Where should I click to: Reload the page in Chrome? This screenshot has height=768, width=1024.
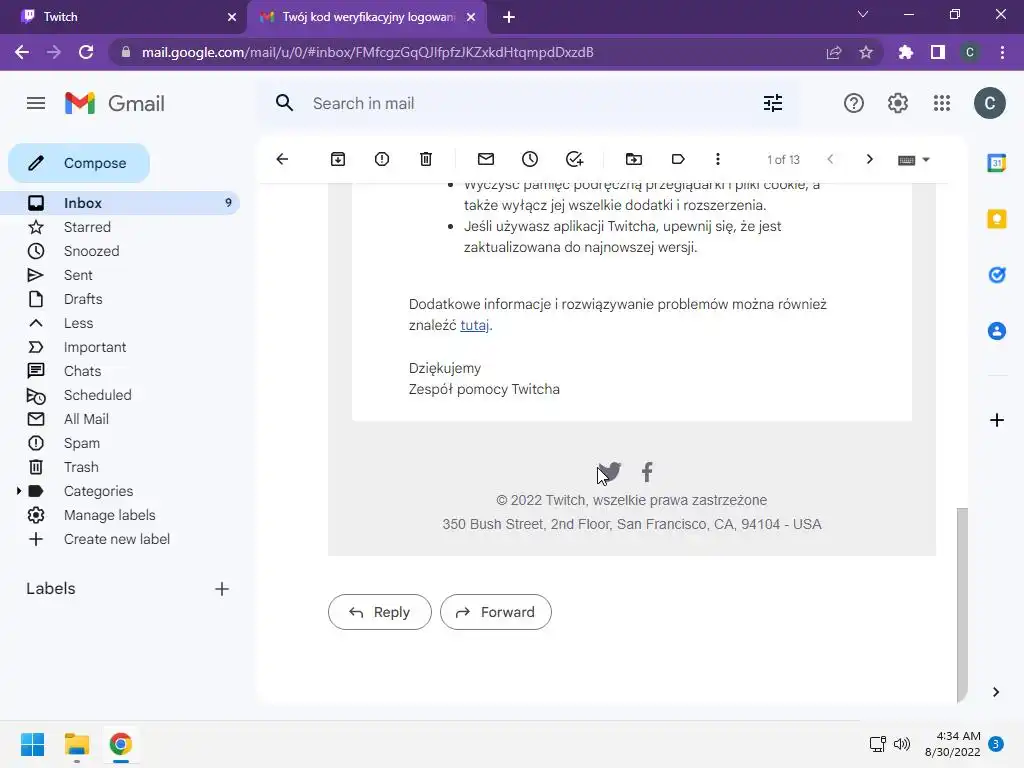click(x=86, y=52)
